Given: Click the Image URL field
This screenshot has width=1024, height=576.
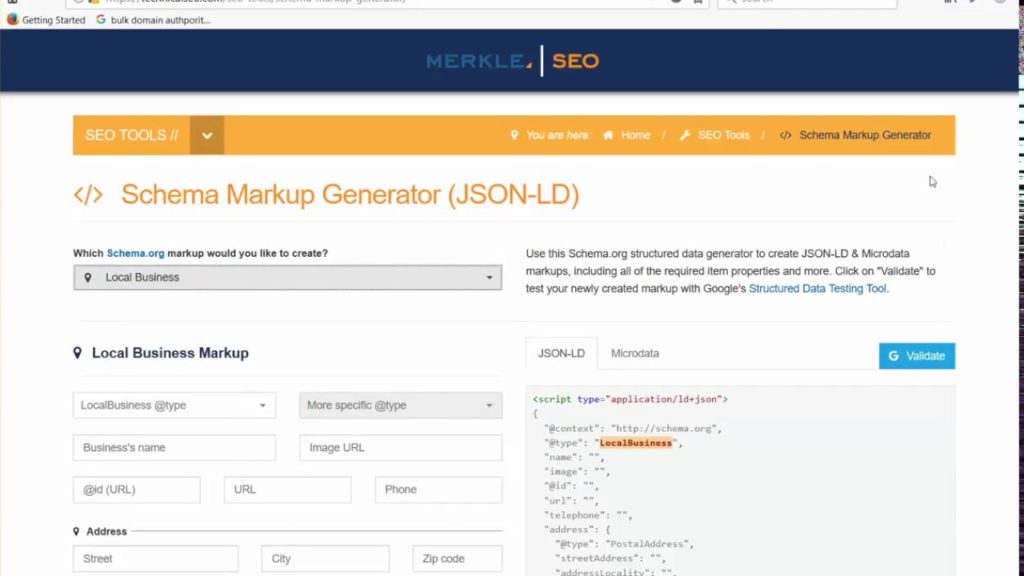Looking at the screenshot, I should click(400, 448).
